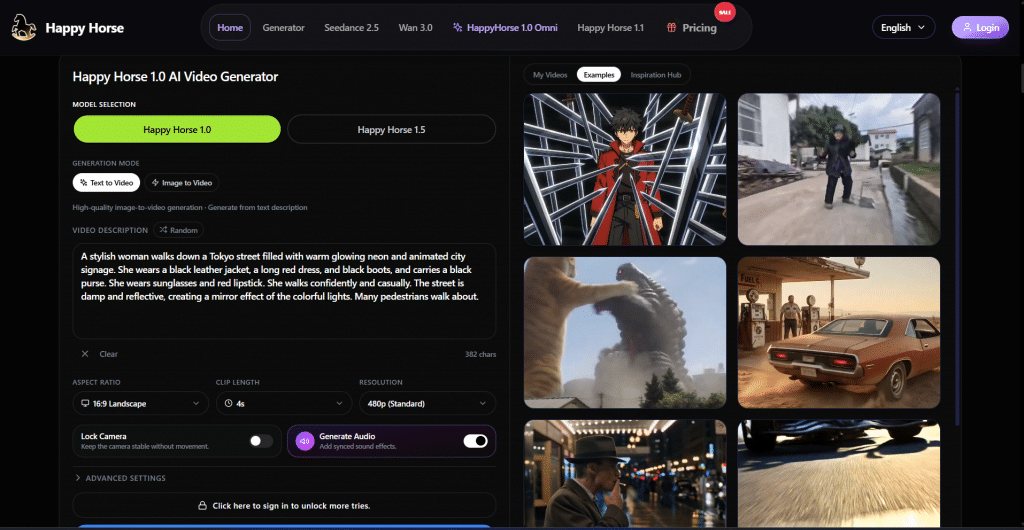Switch to the My Videos tab
Image resolution: width=1024 pixels, height=530 pixels.
[550, 75]
